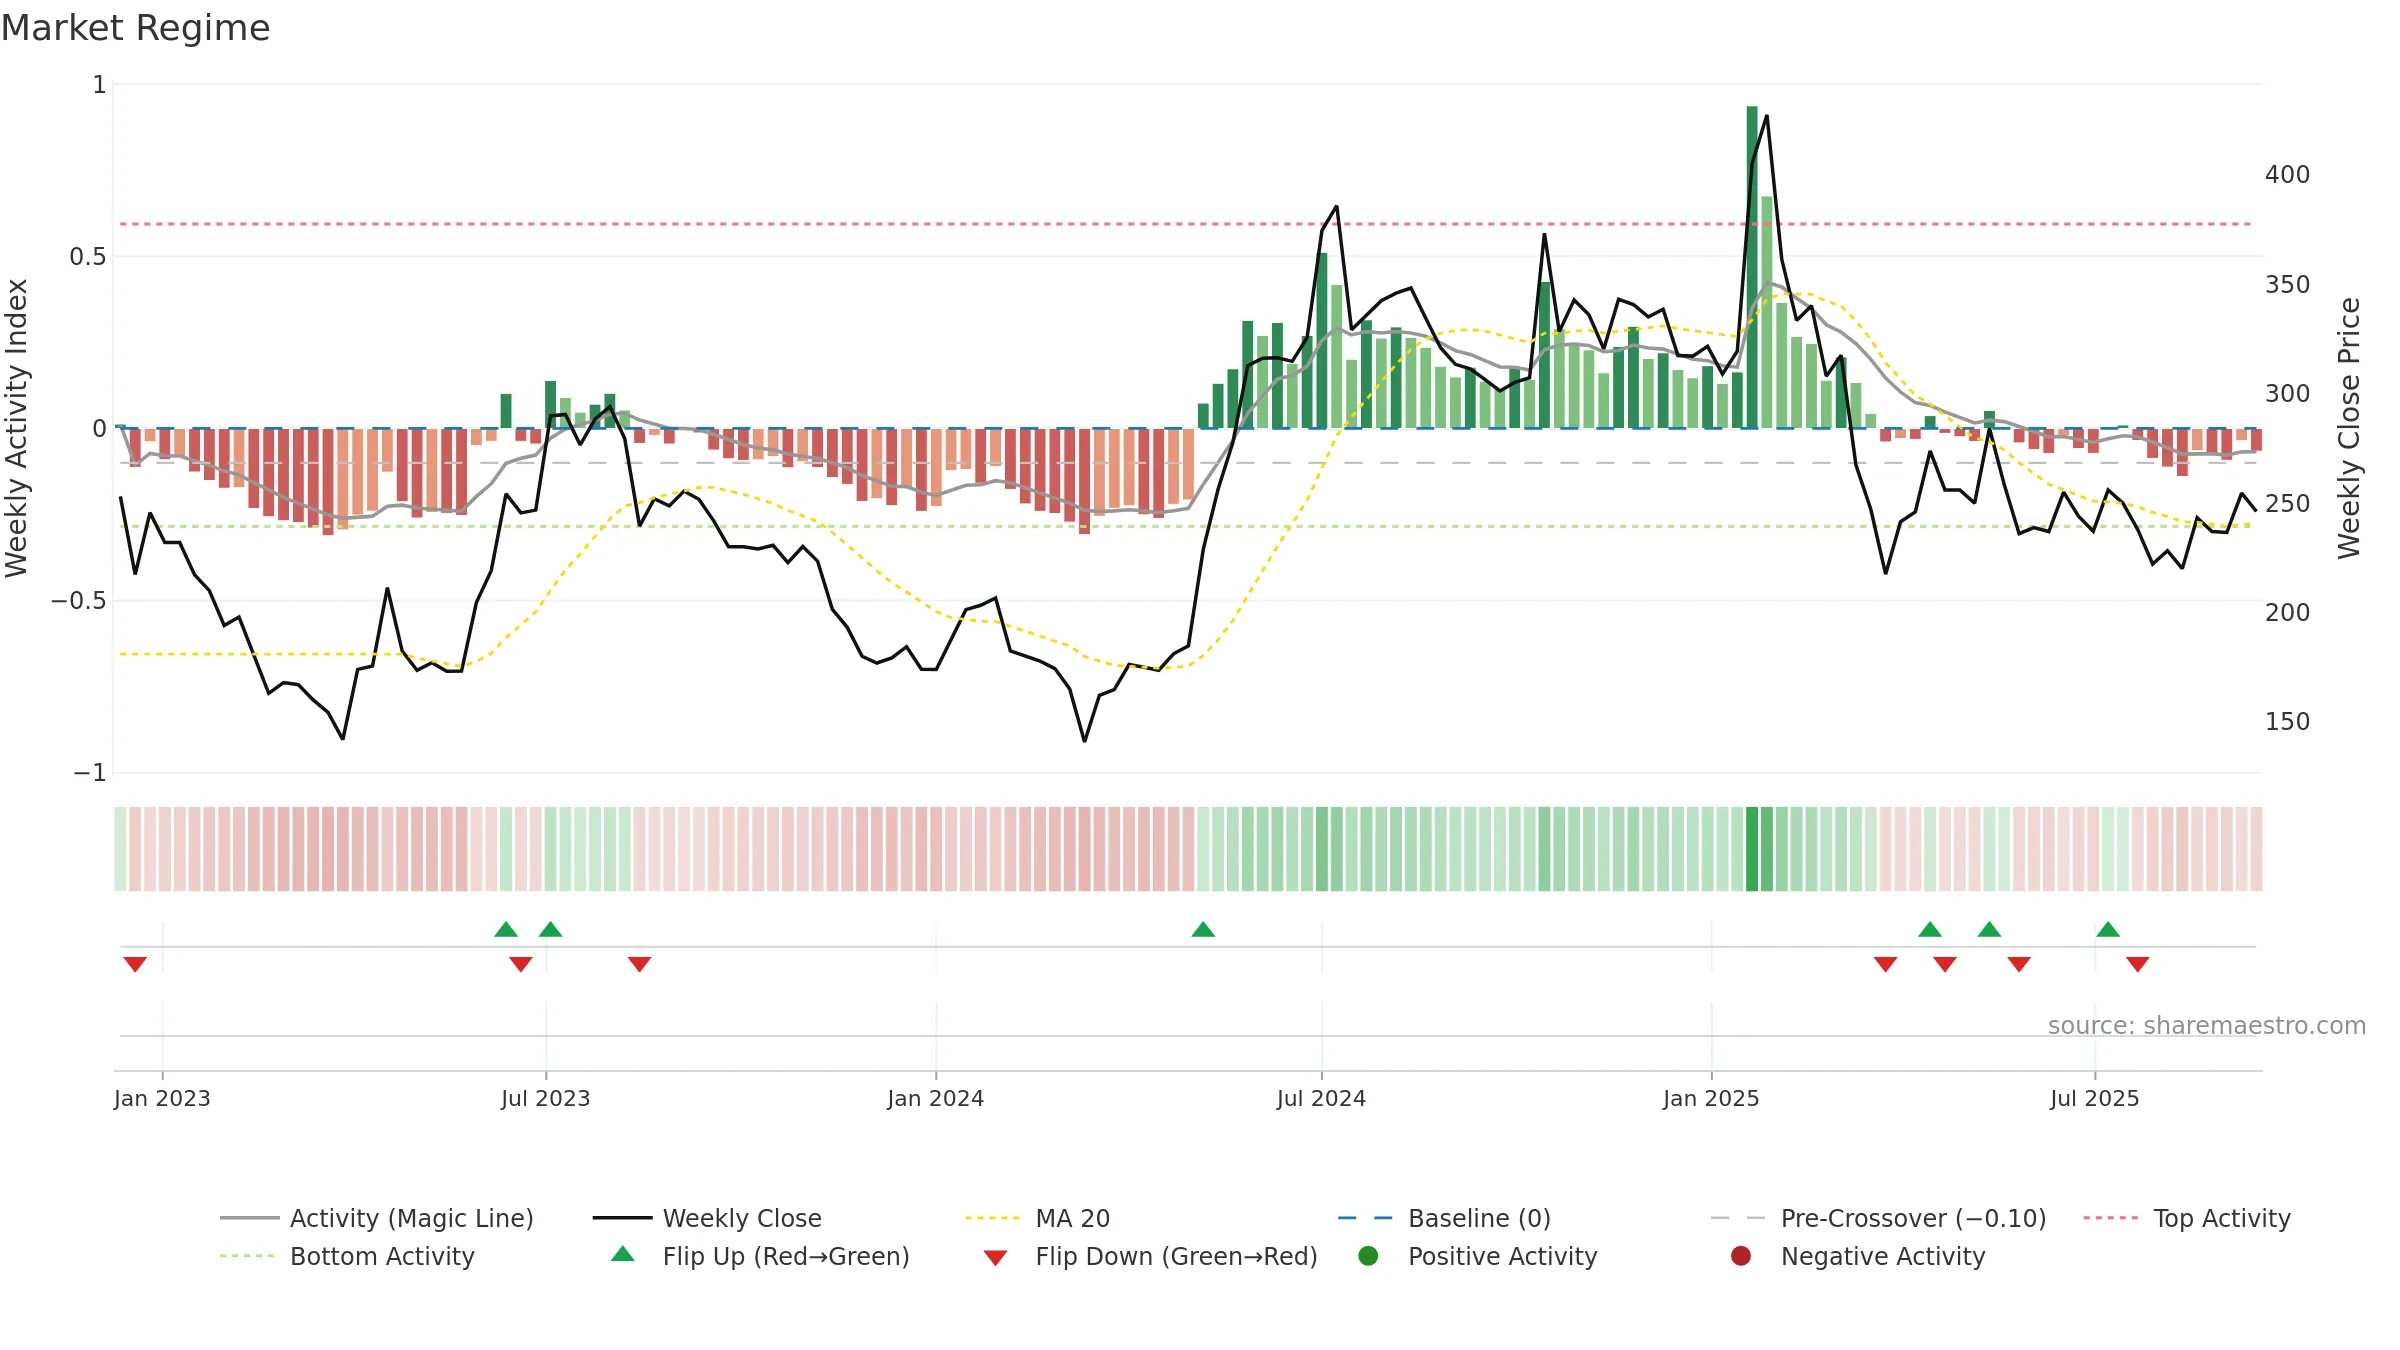Click the Jul 2023 x-axis label
The height and width of the screenshot is (1350, 2400).
pos(545,1099)
